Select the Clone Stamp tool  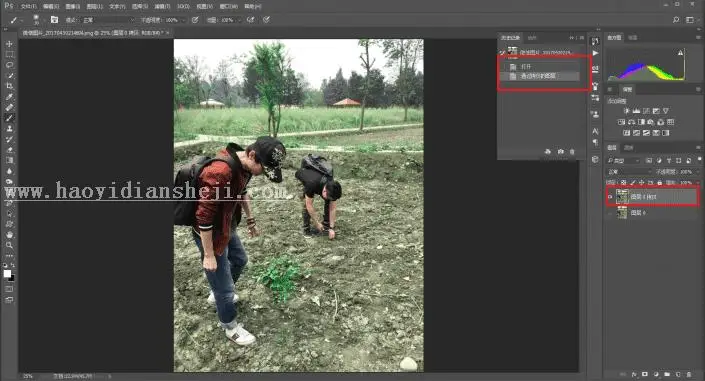pos(9,129)
